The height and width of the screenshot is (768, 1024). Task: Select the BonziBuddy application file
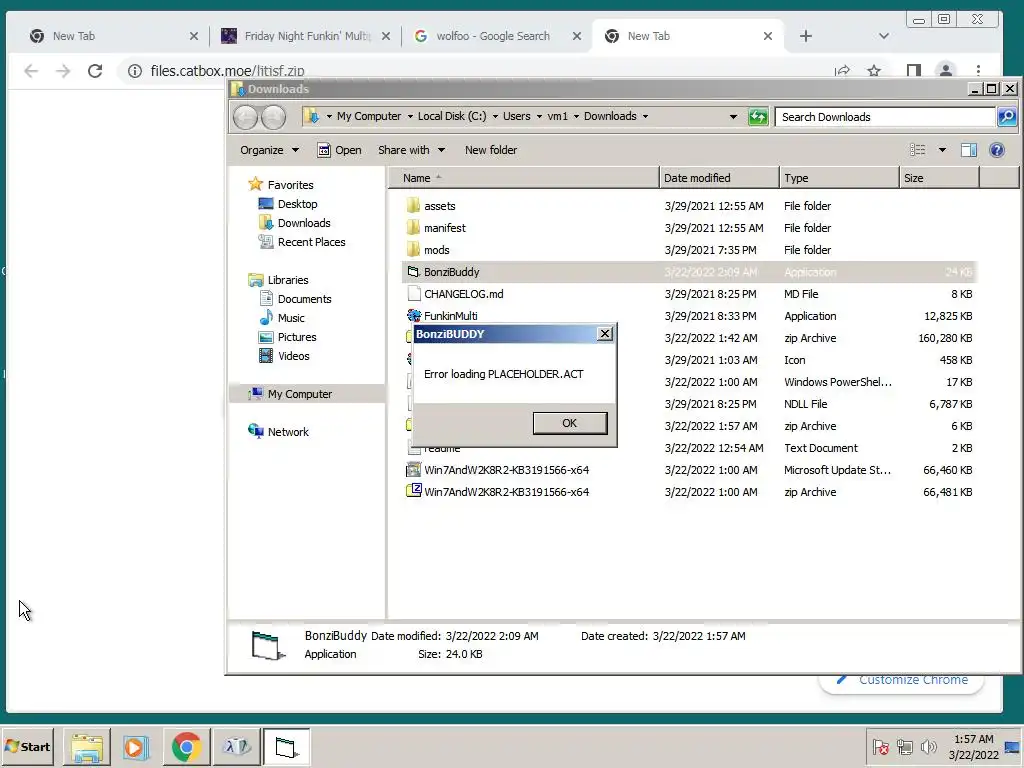(x=688, y=272)
